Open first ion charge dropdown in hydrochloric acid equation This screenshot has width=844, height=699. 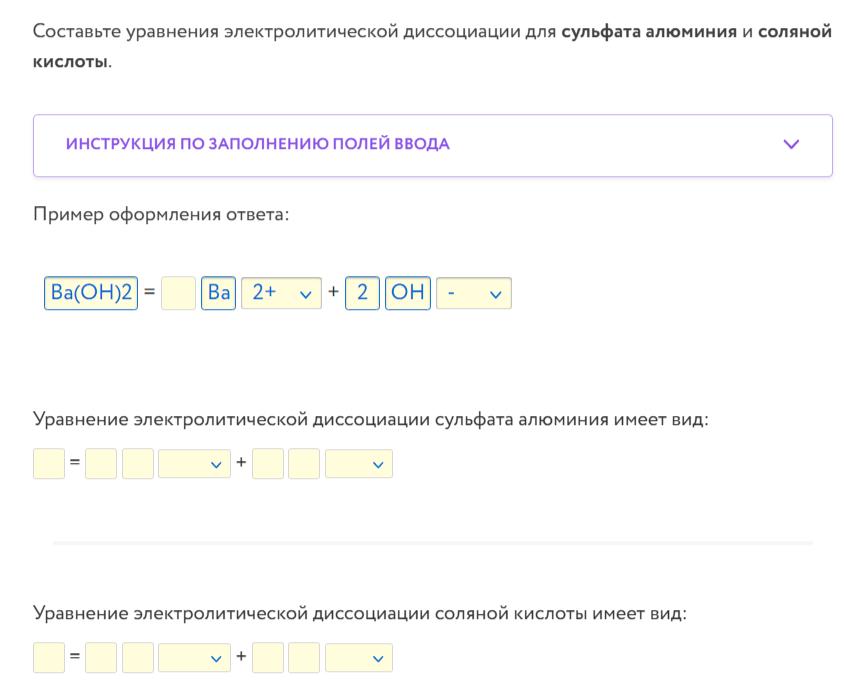[194, 657]
